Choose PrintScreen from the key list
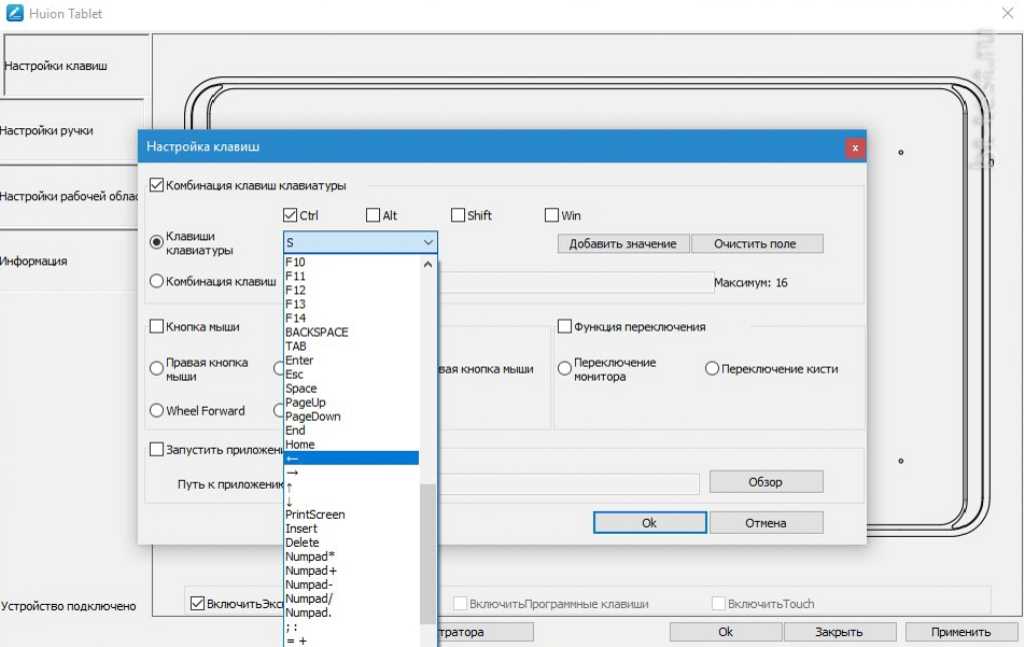1024x647 pixels. (315, 514)
